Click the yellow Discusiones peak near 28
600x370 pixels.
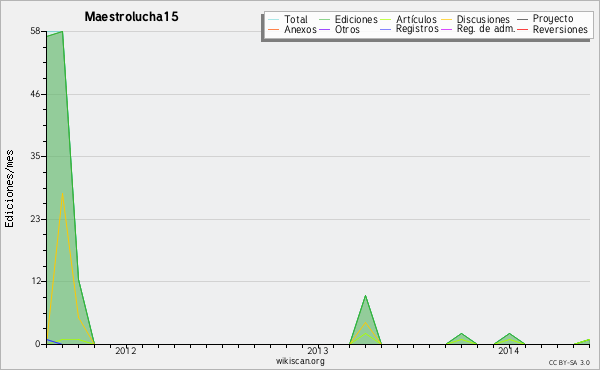62,193
